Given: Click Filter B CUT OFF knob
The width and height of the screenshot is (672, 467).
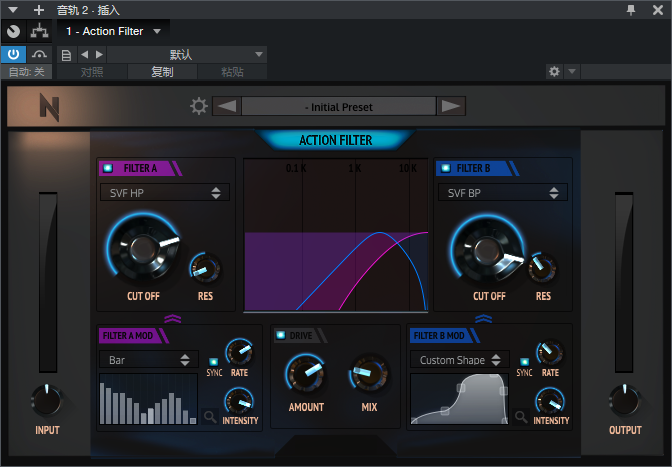Looking at the screenshot, I should pos(487,251).
